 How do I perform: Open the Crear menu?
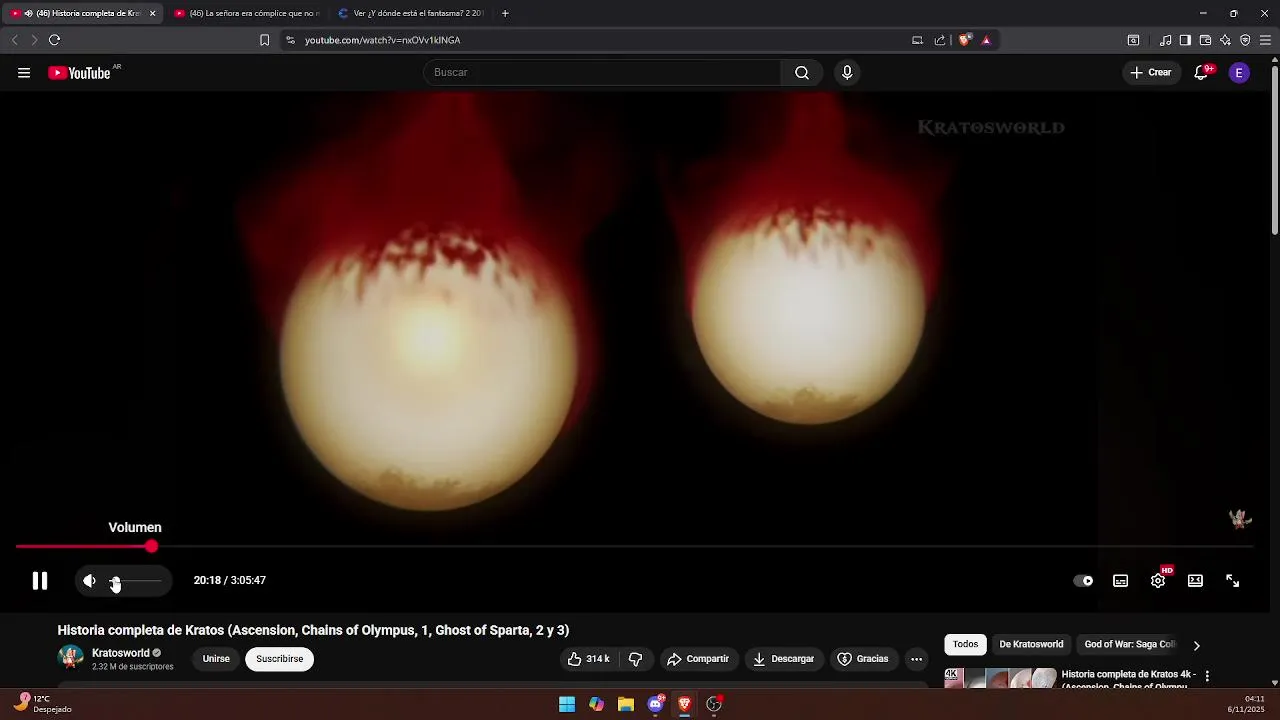click(x=1150, y=73)
